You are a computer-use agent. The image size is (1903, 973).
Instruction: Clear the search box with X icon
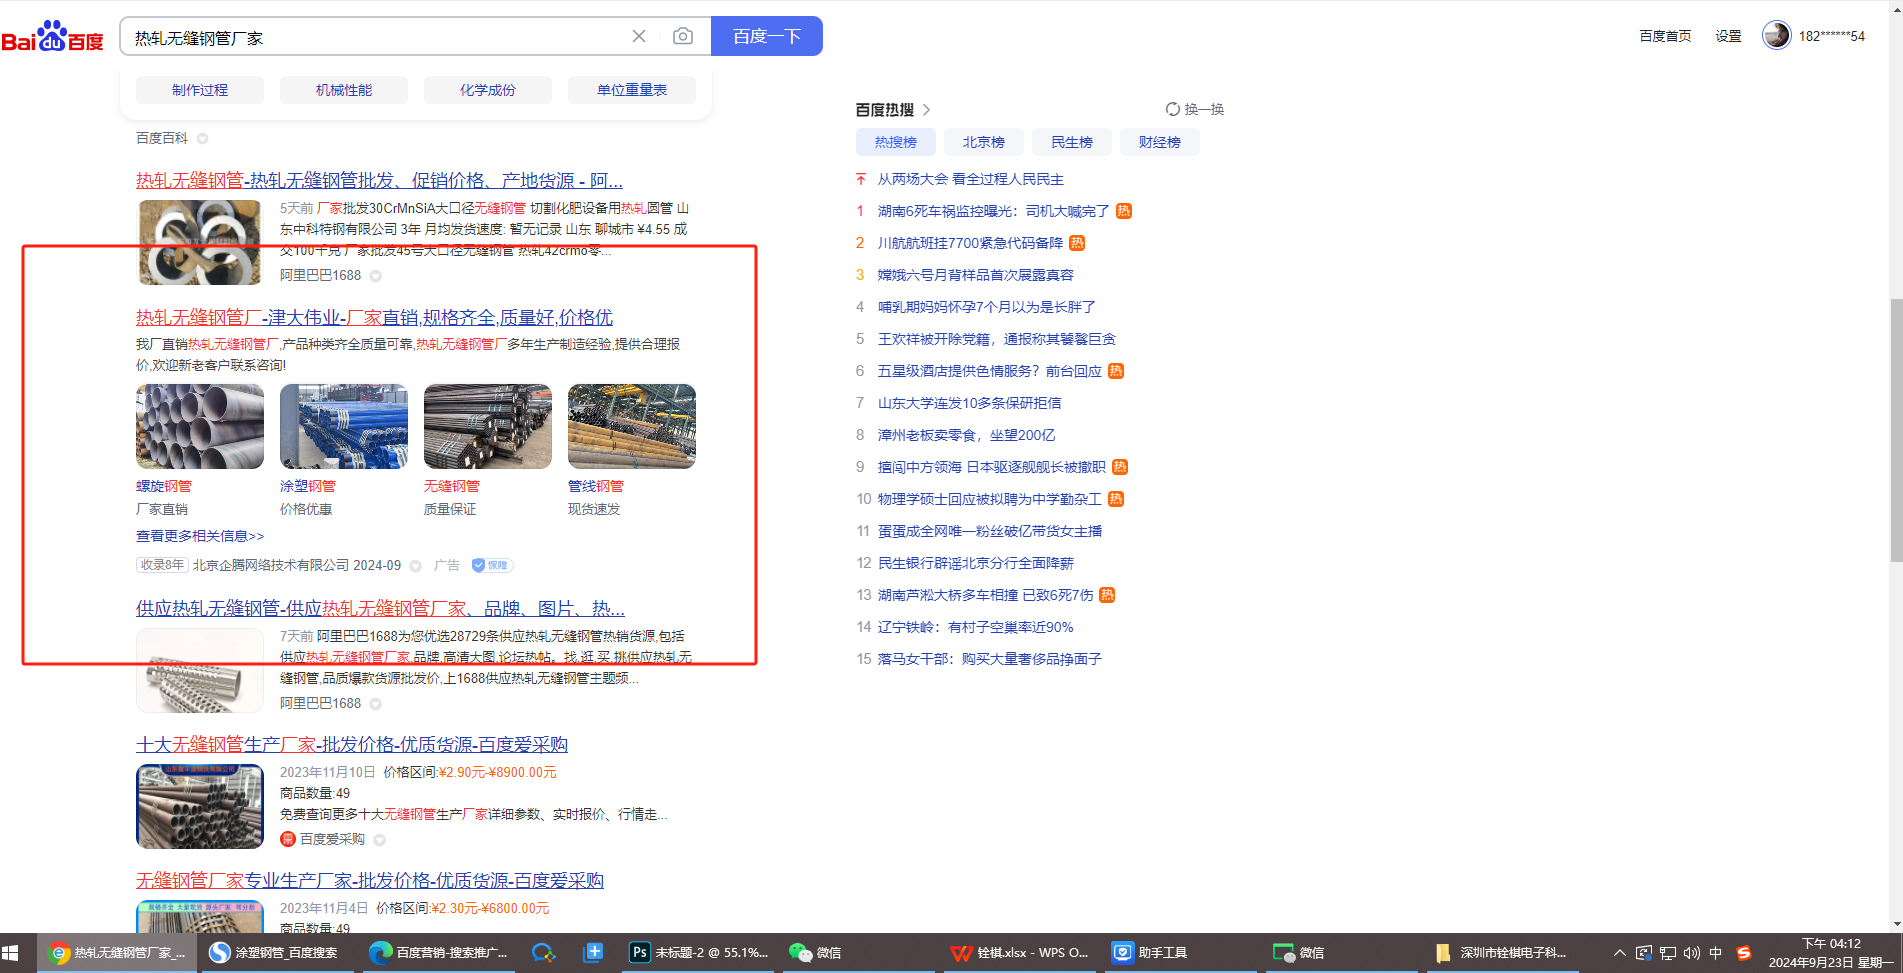639,37
